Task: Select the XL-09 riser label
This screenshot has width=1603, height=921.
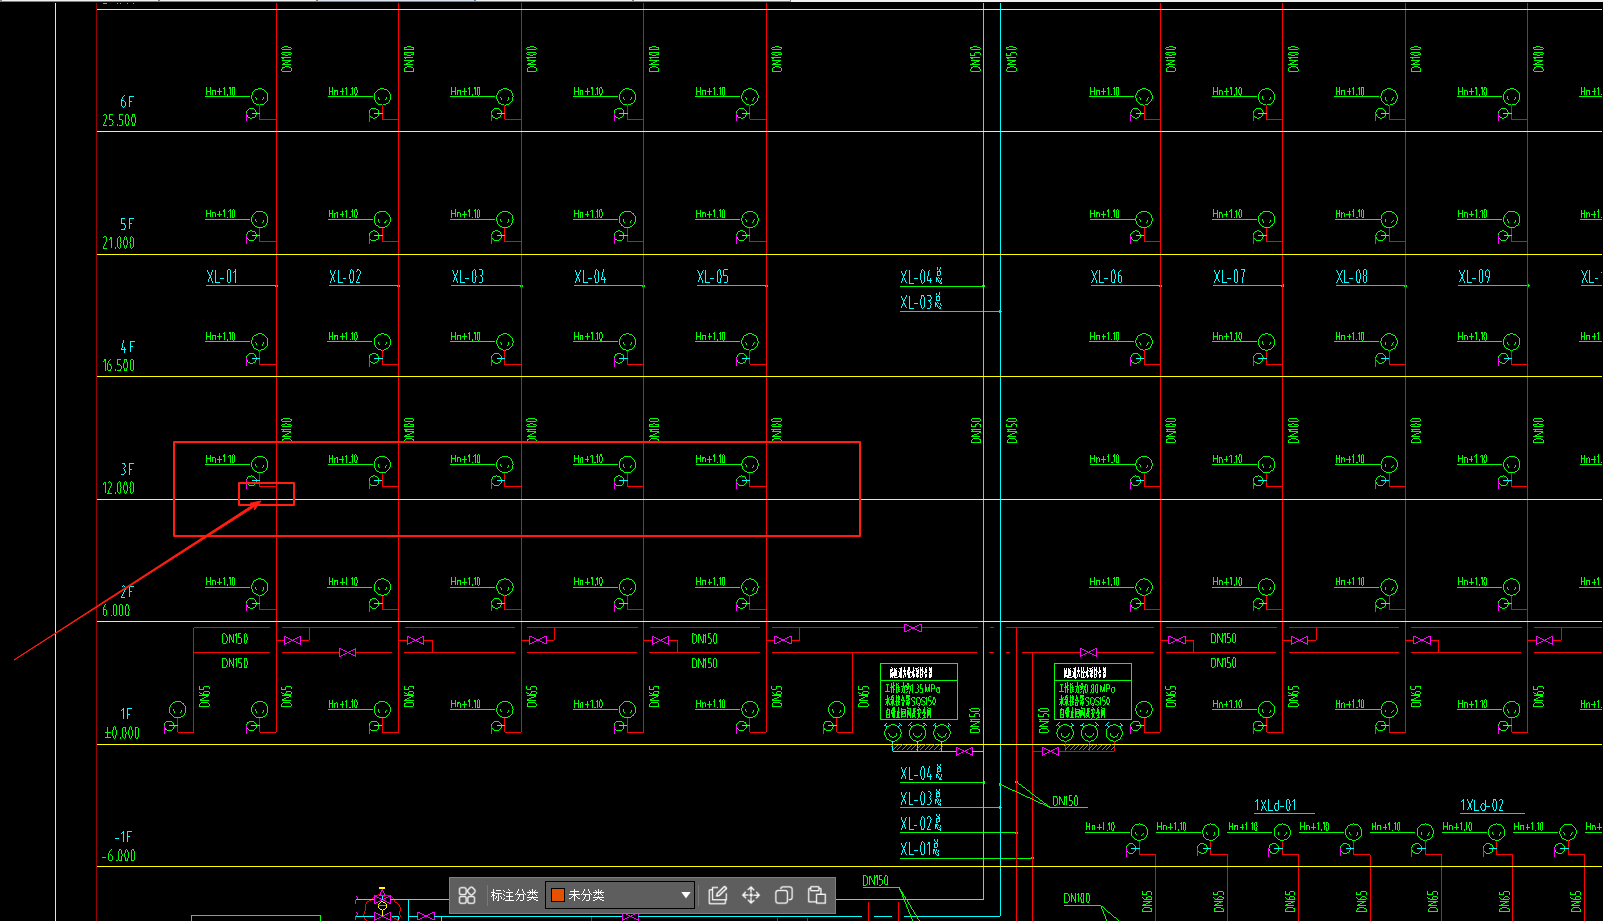Action: coord(1474,277)
